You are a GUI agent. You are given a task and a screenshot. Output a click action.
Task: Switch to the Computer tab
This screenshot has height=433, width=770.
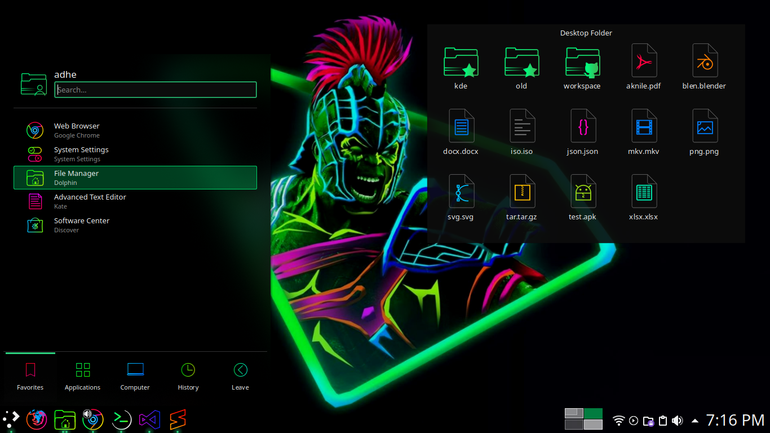tap(135, 377)
